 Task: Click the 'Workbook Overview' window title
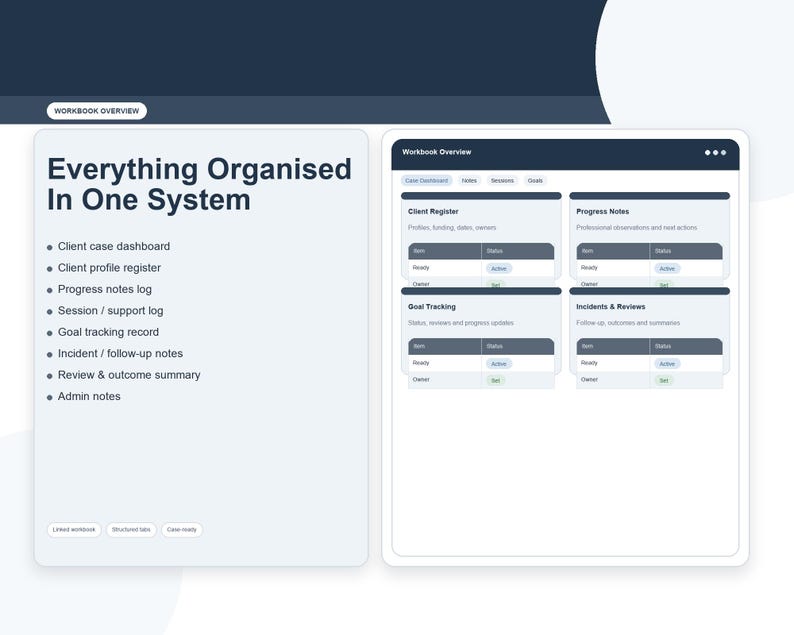(x=436, y=152)
